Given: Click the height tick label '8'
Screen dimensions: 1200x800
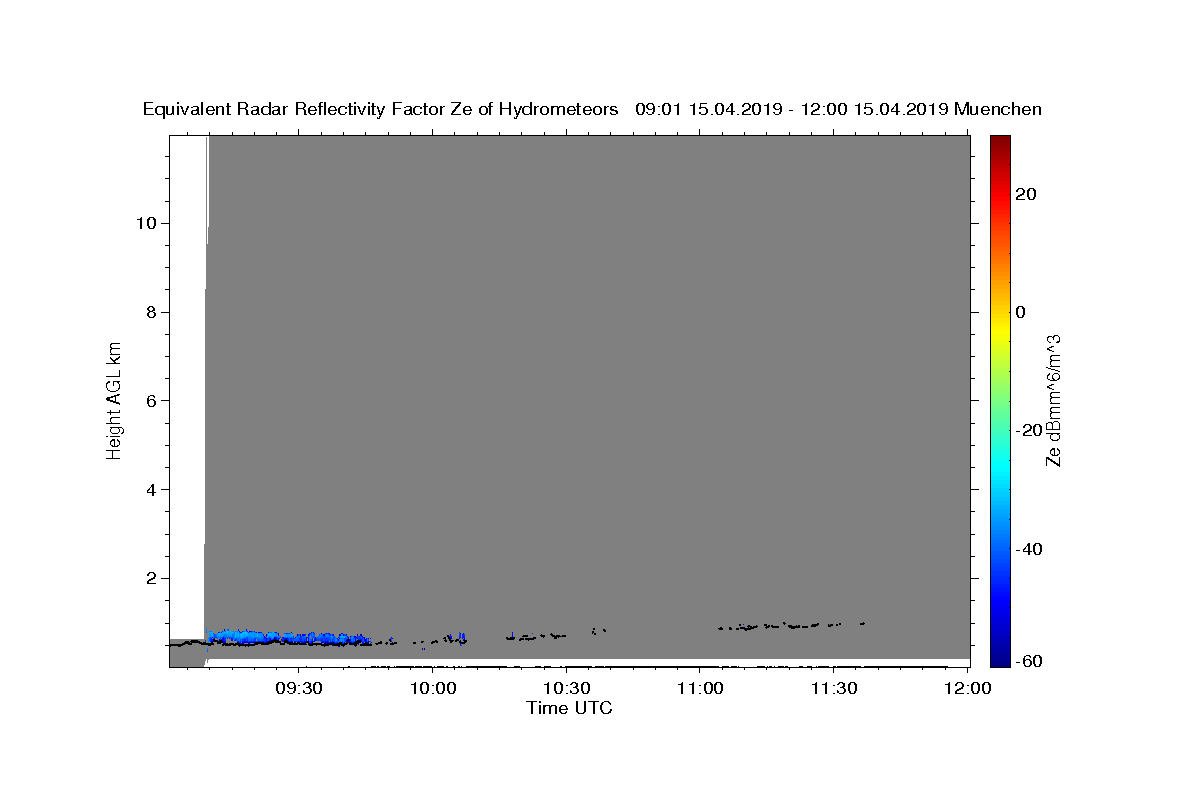Looking at the screenshot, I should (x=150, y=312).
